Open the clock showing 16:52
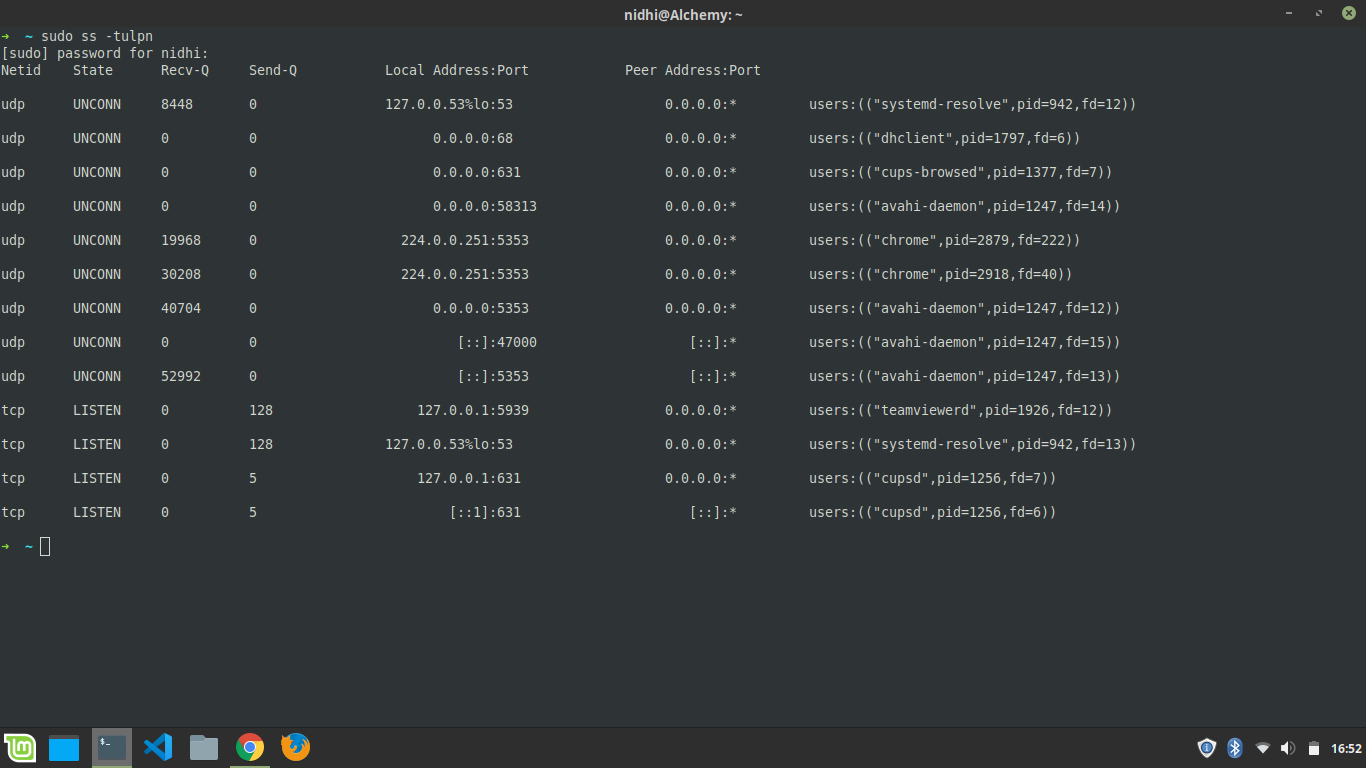 [1347, 748]
